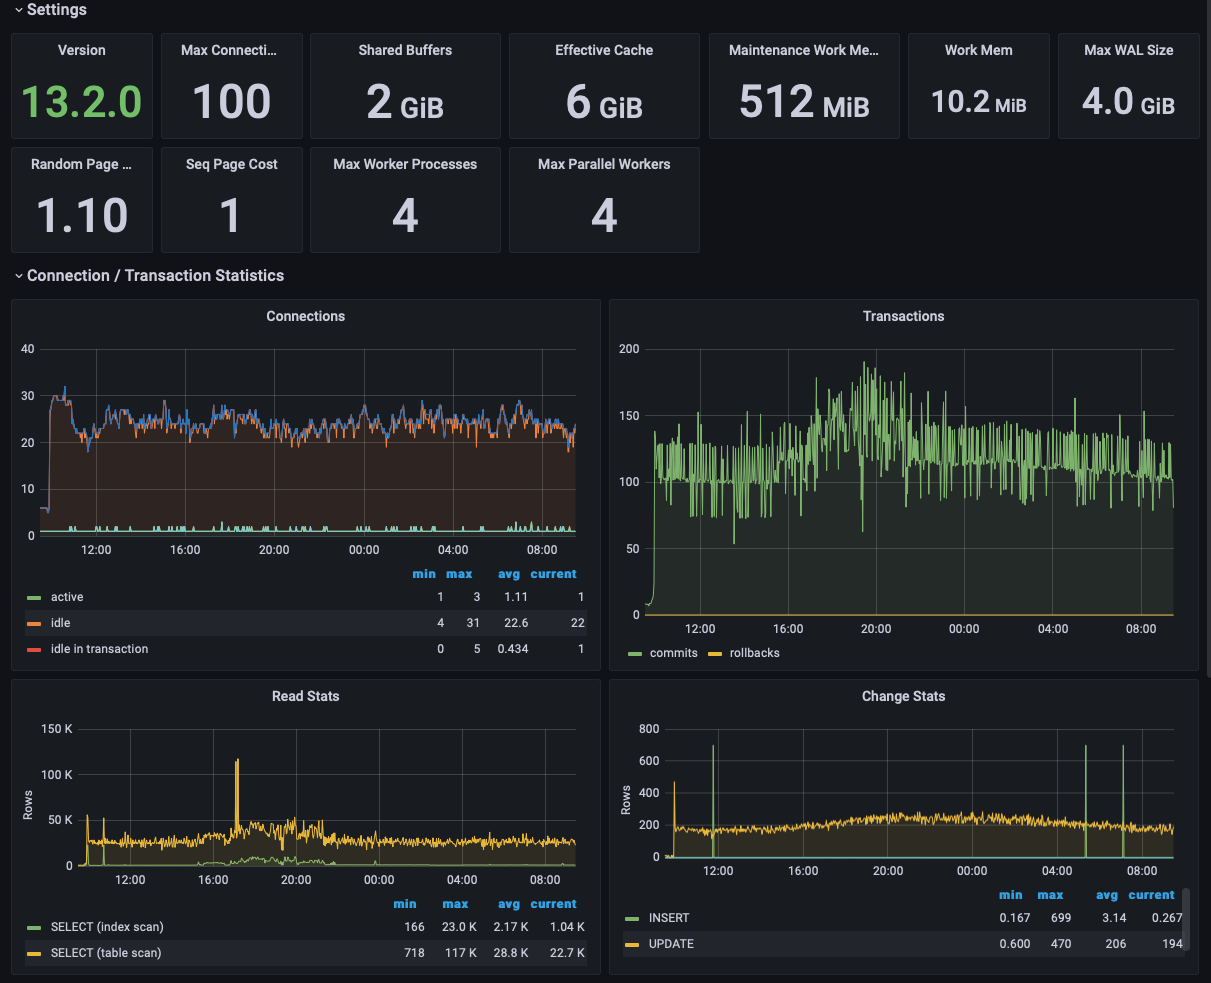Sort Connections legend by avg column

pos(509,574)
